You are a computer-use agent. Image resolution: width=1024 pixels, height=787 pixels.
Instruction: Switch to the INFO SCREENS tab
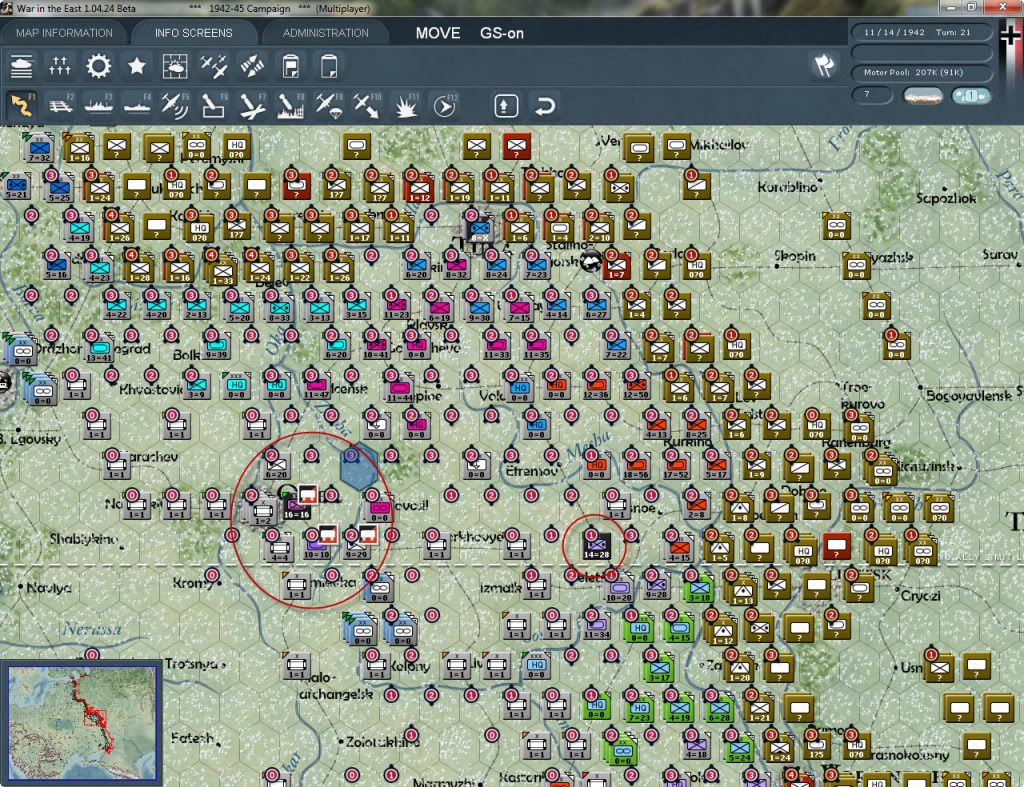click(193, 33)
